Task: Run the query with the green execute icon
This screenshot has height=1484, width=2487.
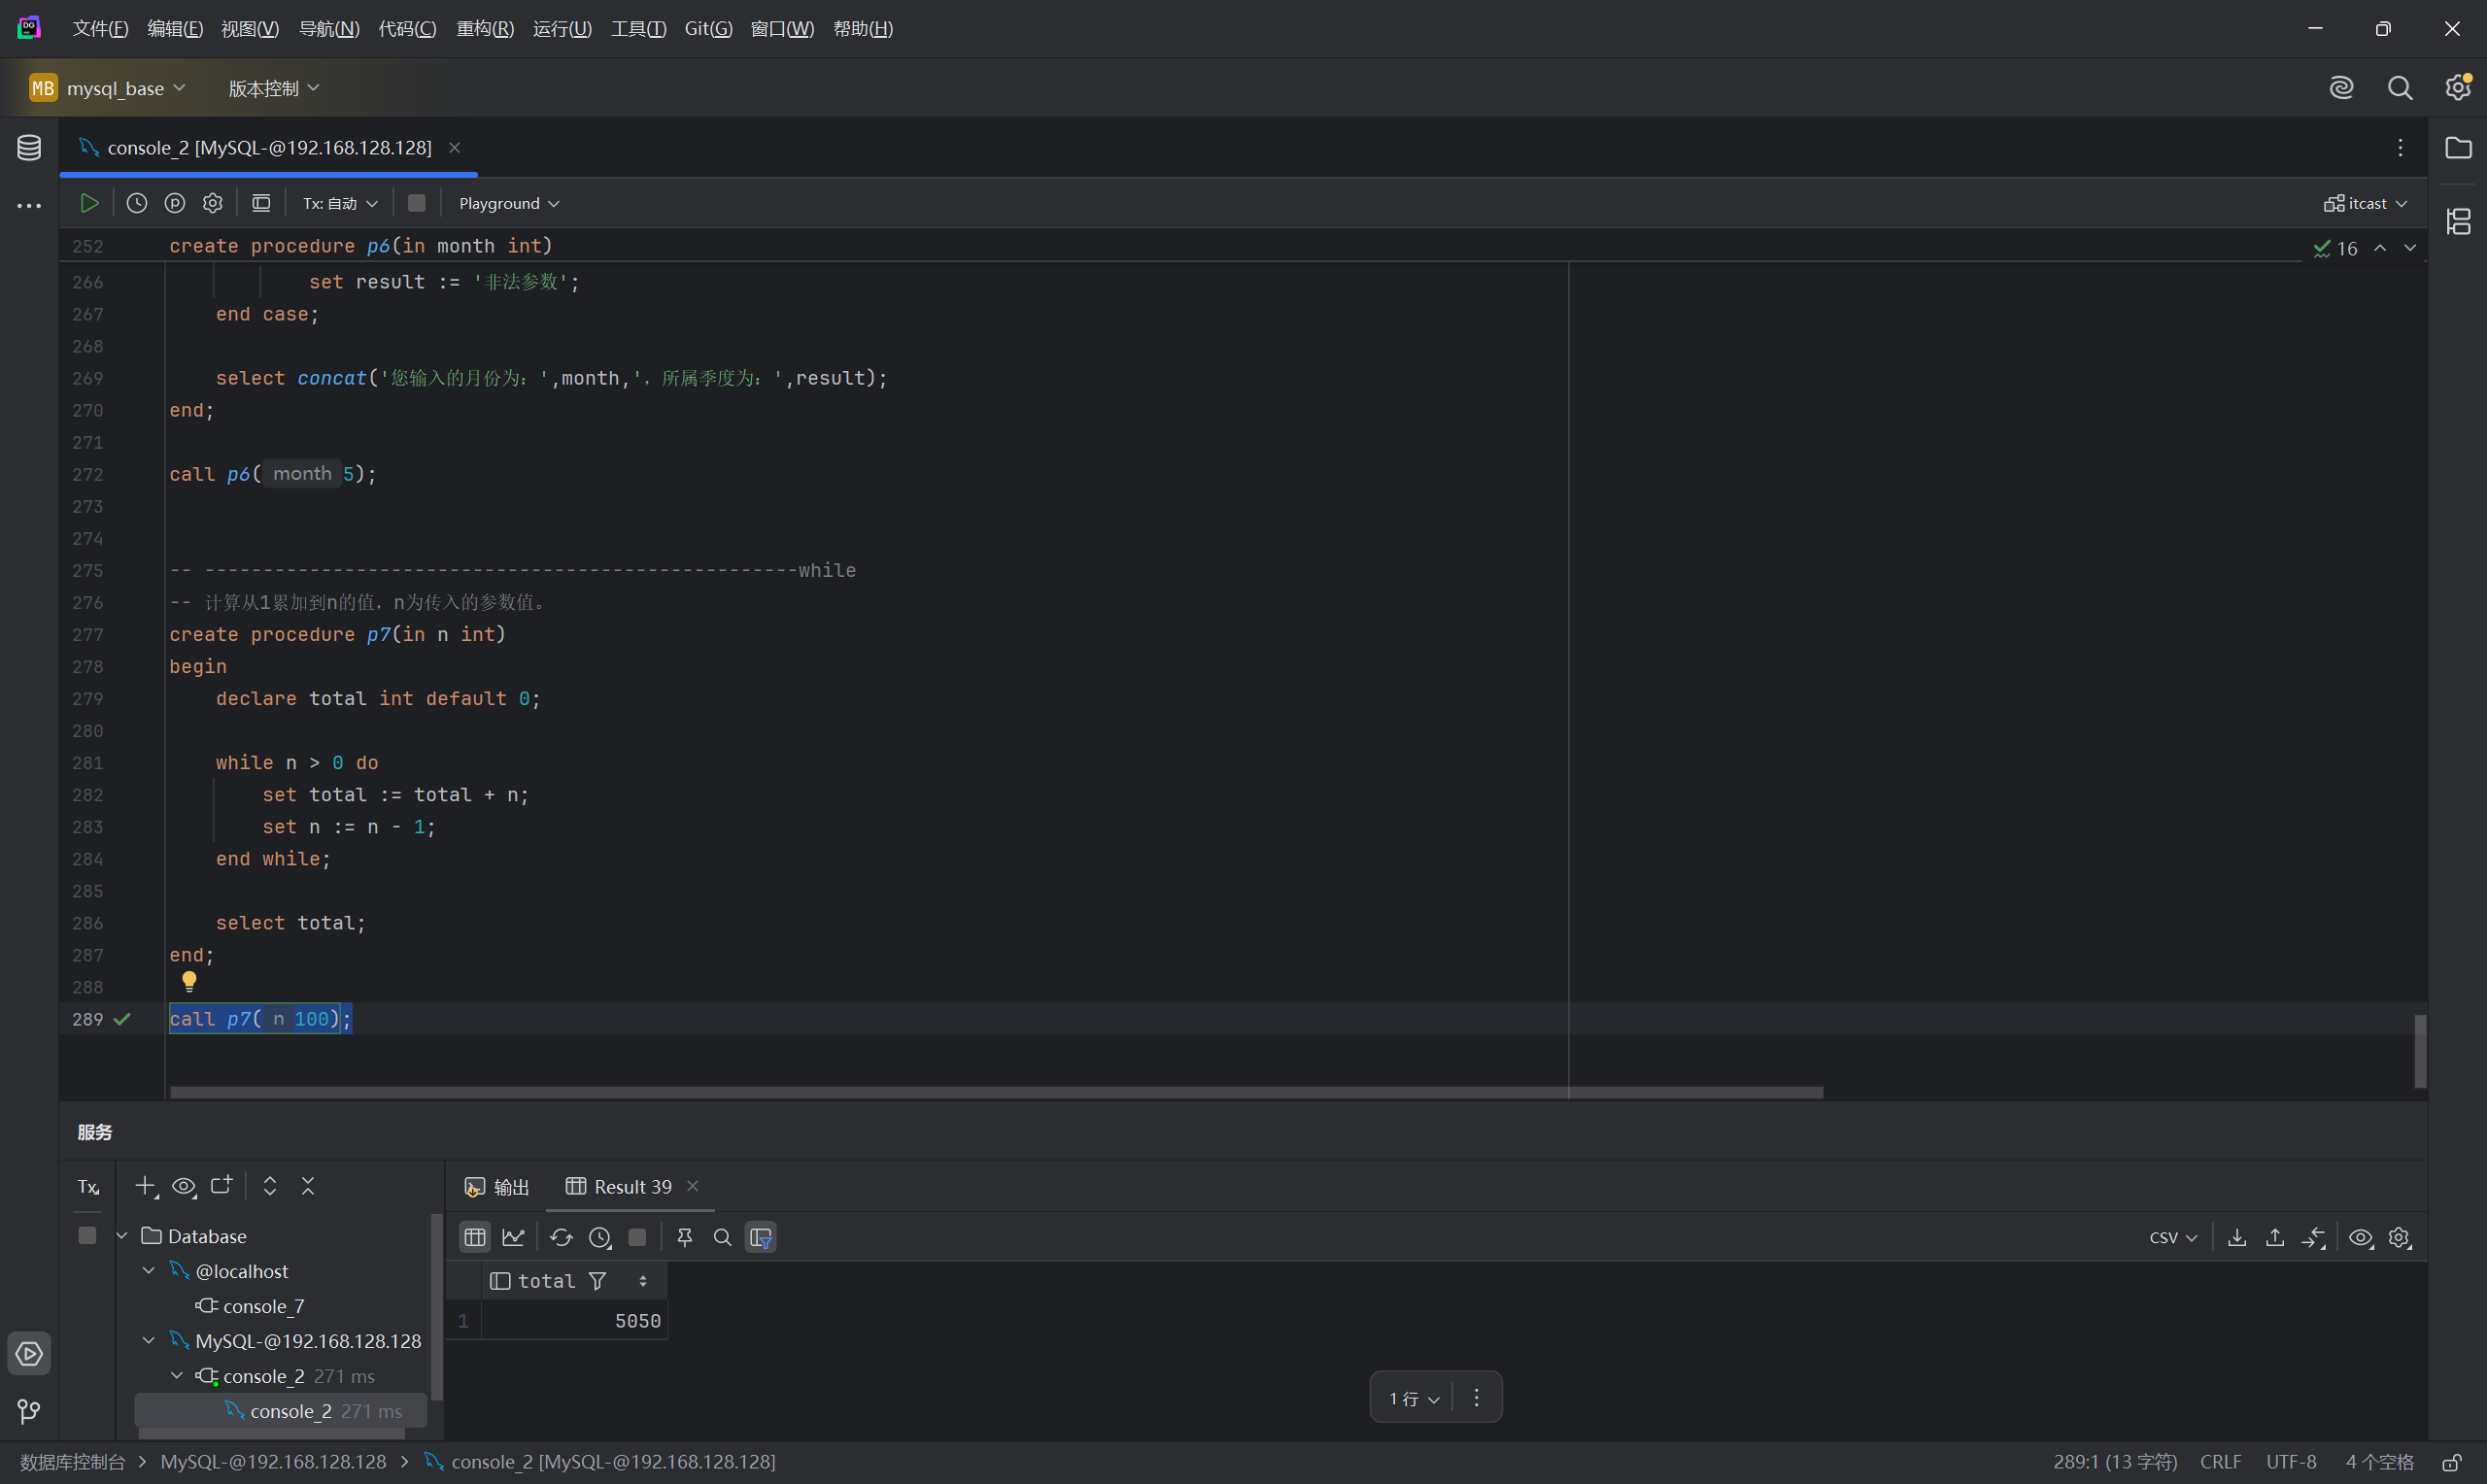Action: 89,203
